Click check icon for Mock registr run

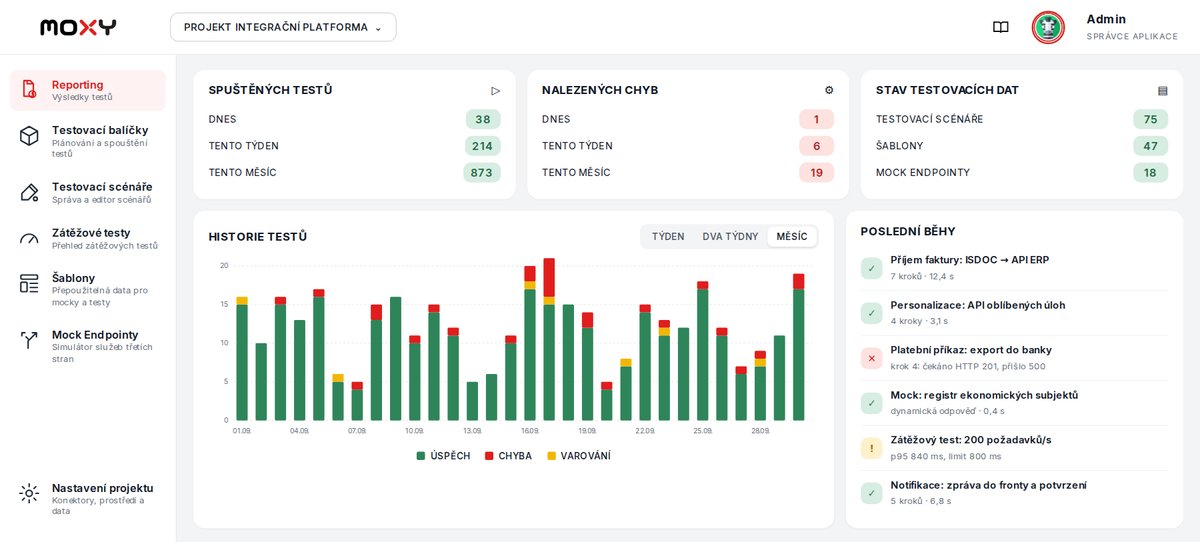tap(871, 403)
